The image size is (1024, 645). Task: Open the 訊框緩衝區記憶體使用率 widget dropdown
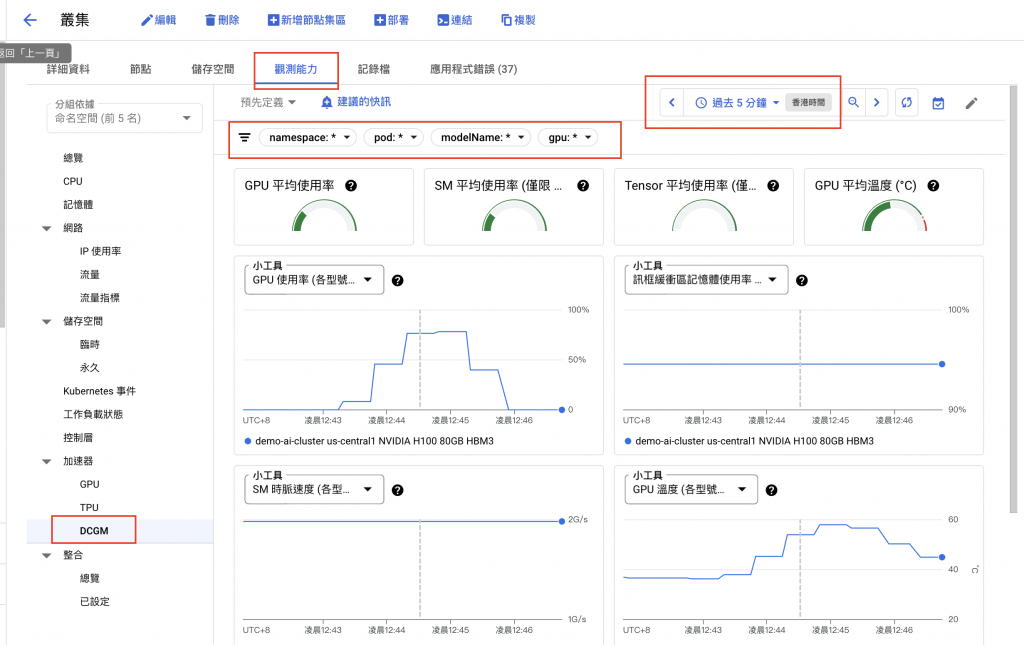coord(706,279)
